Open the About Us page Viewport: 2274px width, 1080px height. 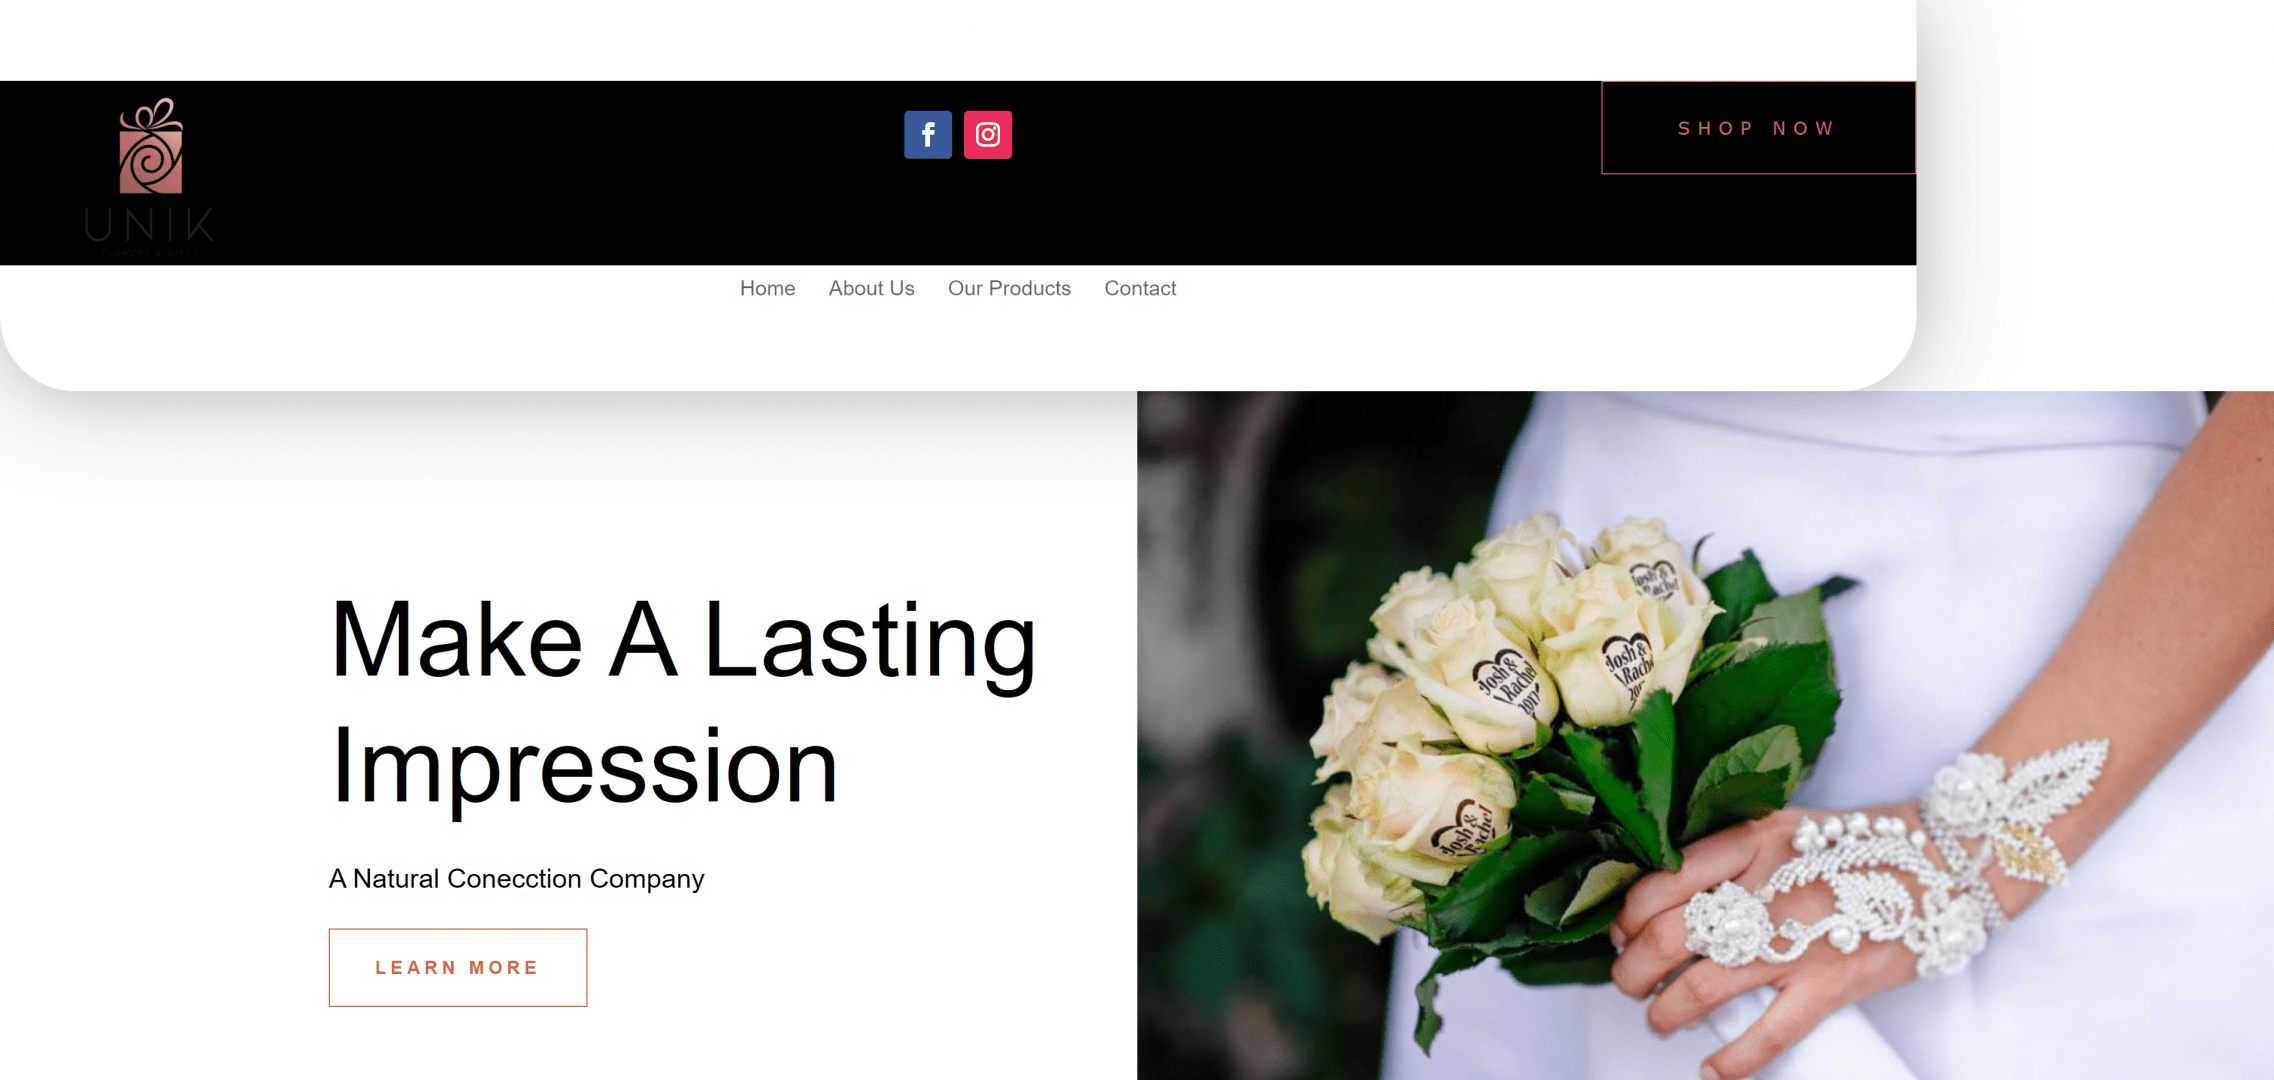871,288
